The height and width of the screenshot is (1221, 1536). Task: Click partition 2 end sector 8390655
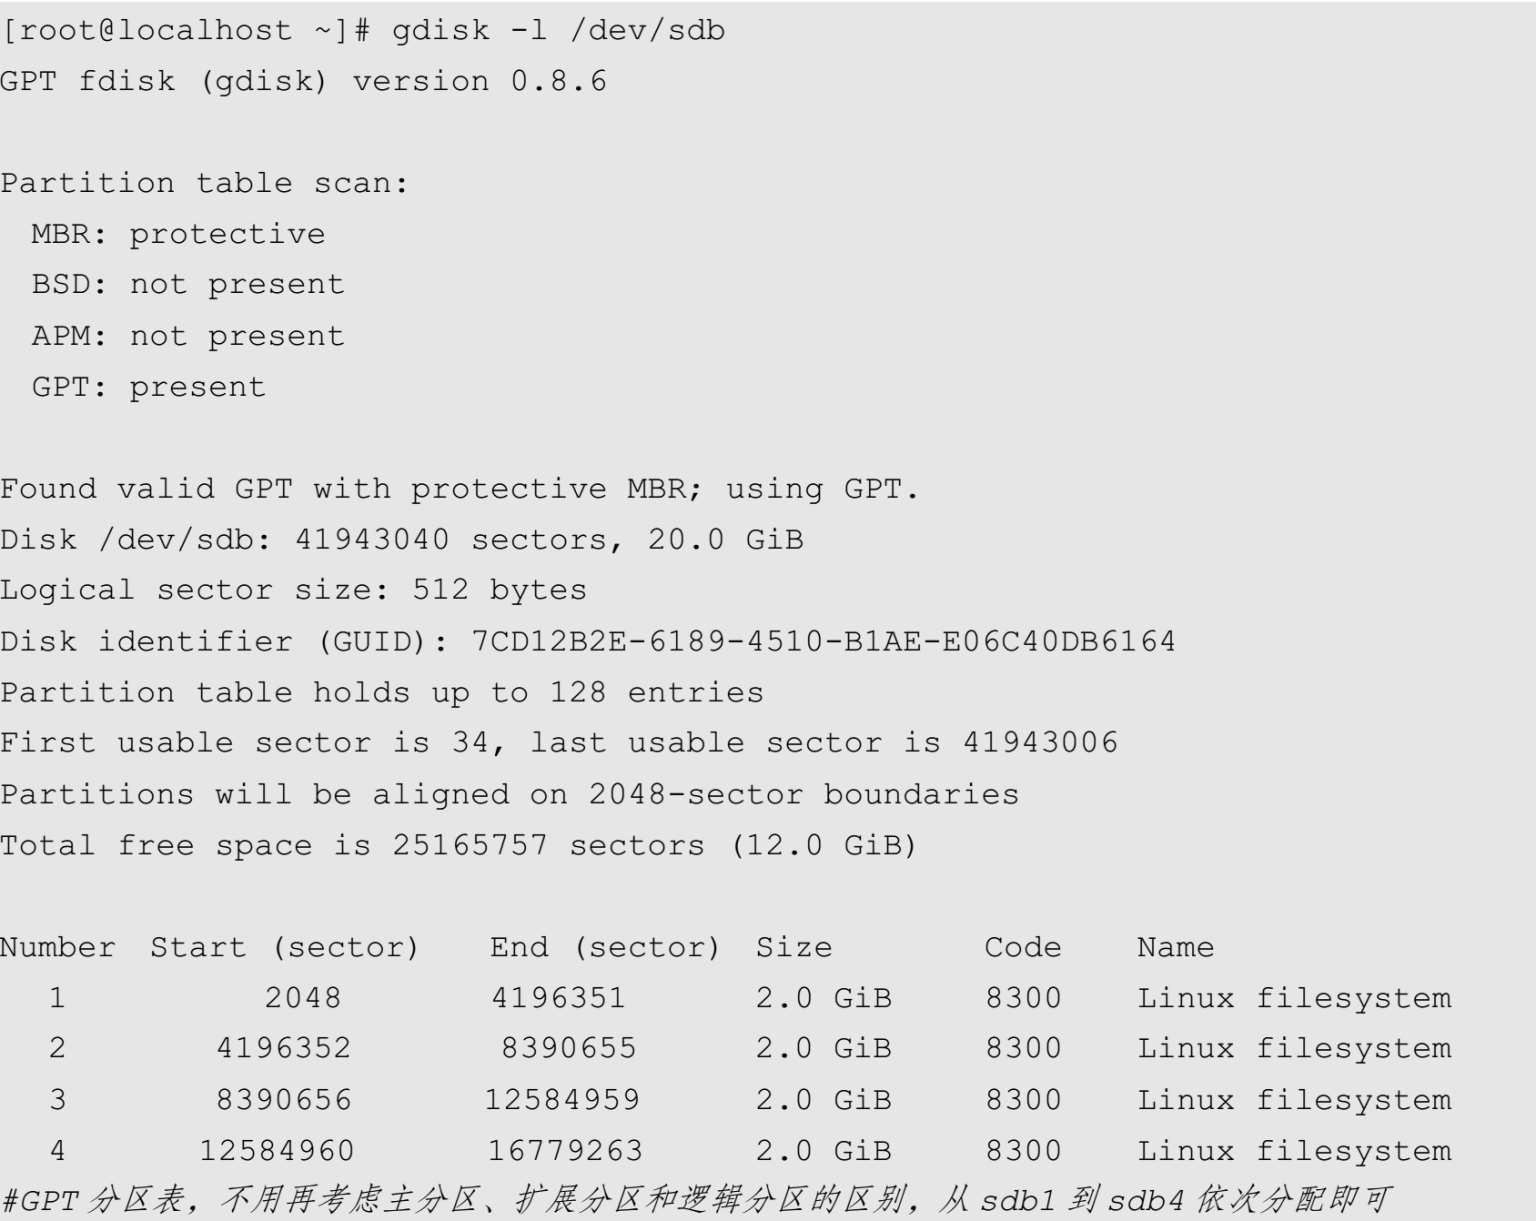coord(568,1048)
